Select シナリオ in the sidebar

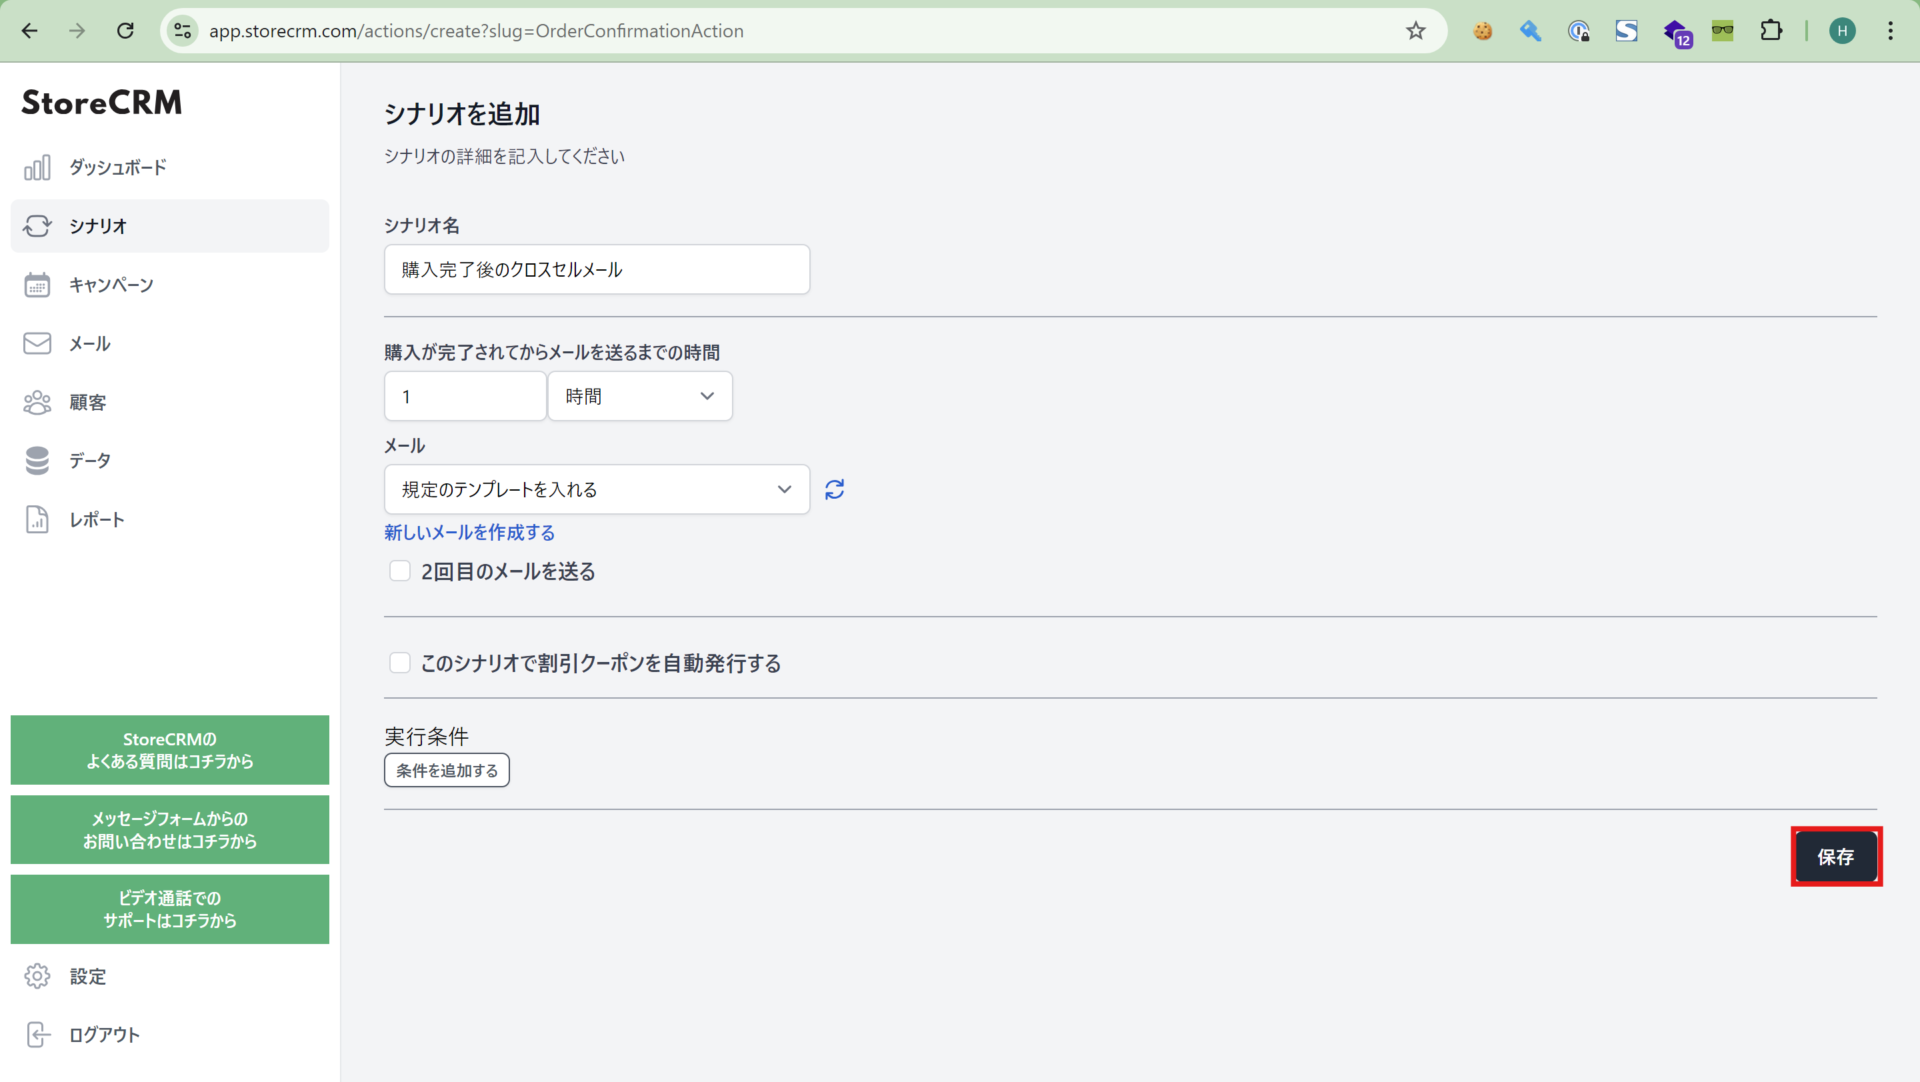170,226
